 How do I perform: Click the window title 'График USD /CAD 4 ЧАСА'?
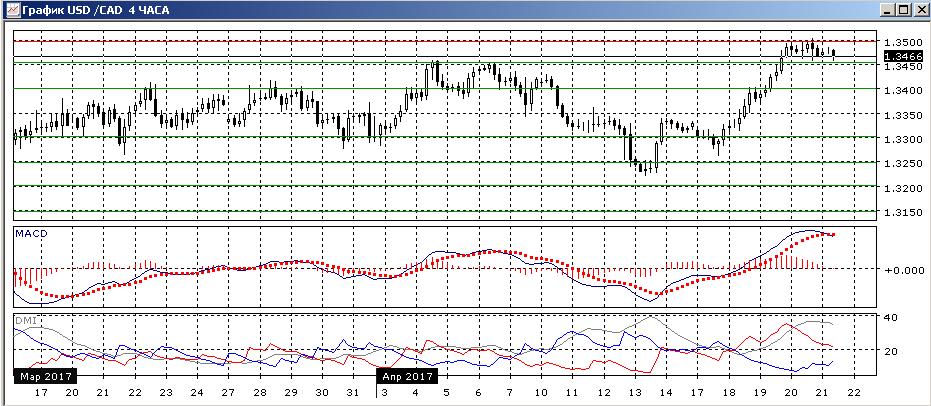[94, 10]
